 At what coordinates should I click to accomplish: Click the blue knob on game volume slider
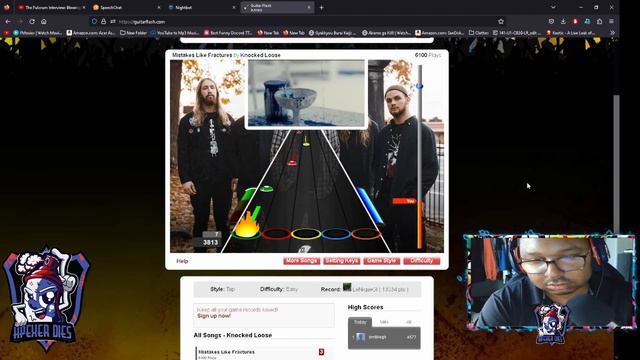click(x=419, y=86)
